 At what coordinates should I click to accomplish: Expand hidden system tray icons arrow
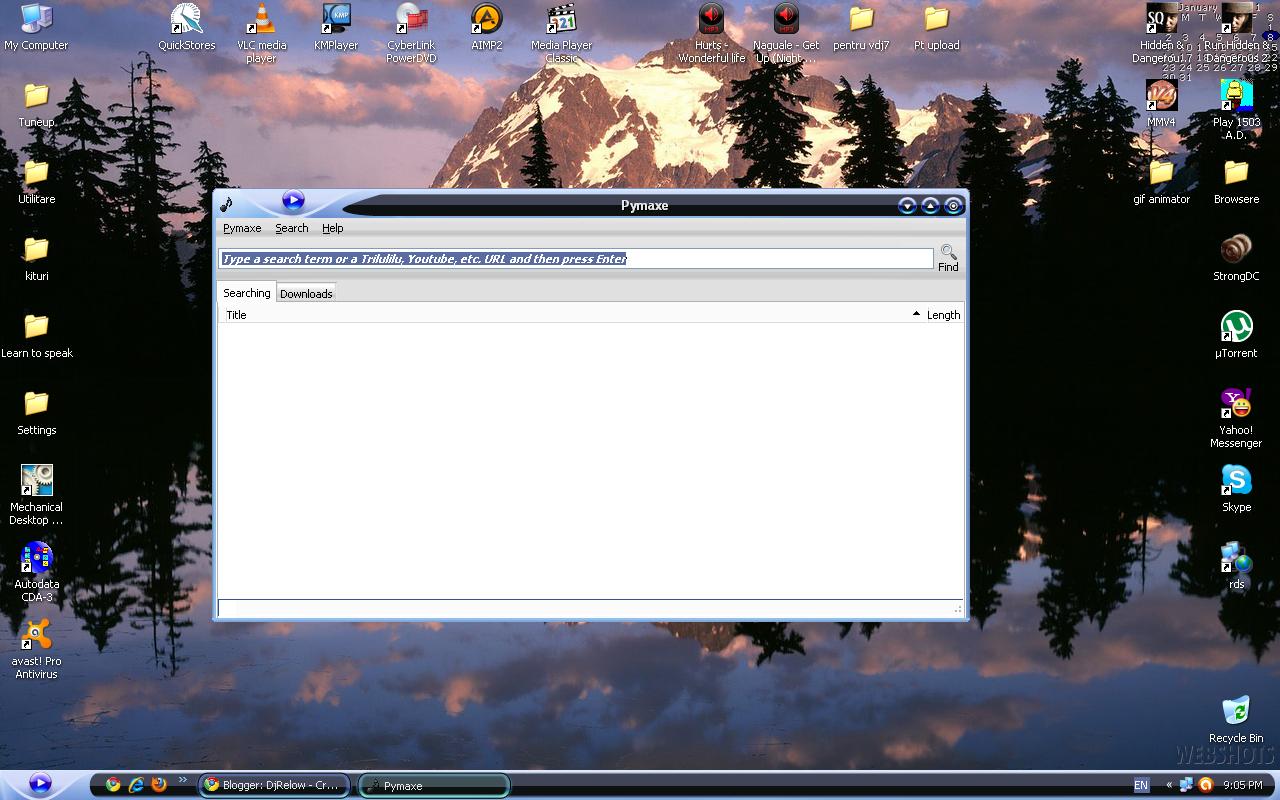tap(1169, 785)
